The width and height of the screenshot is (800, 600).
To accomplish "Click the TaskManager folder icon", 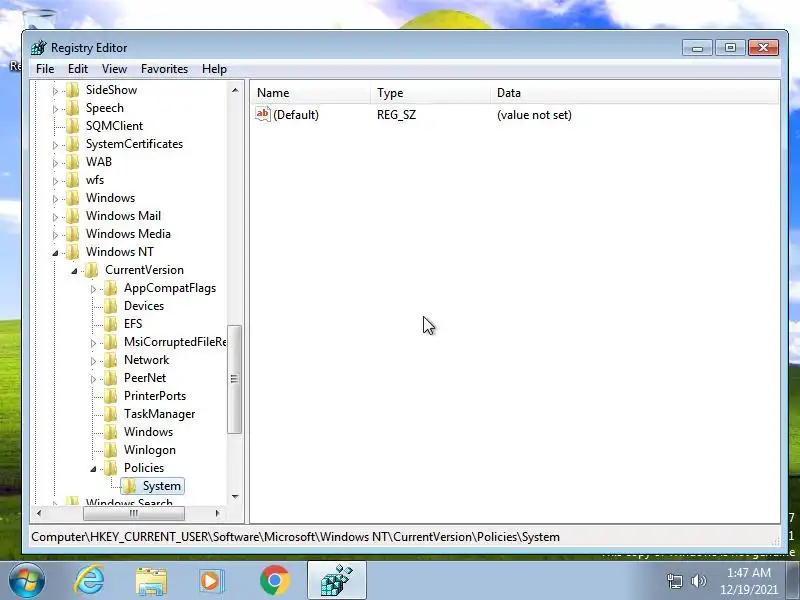I will tap(111, 414).
